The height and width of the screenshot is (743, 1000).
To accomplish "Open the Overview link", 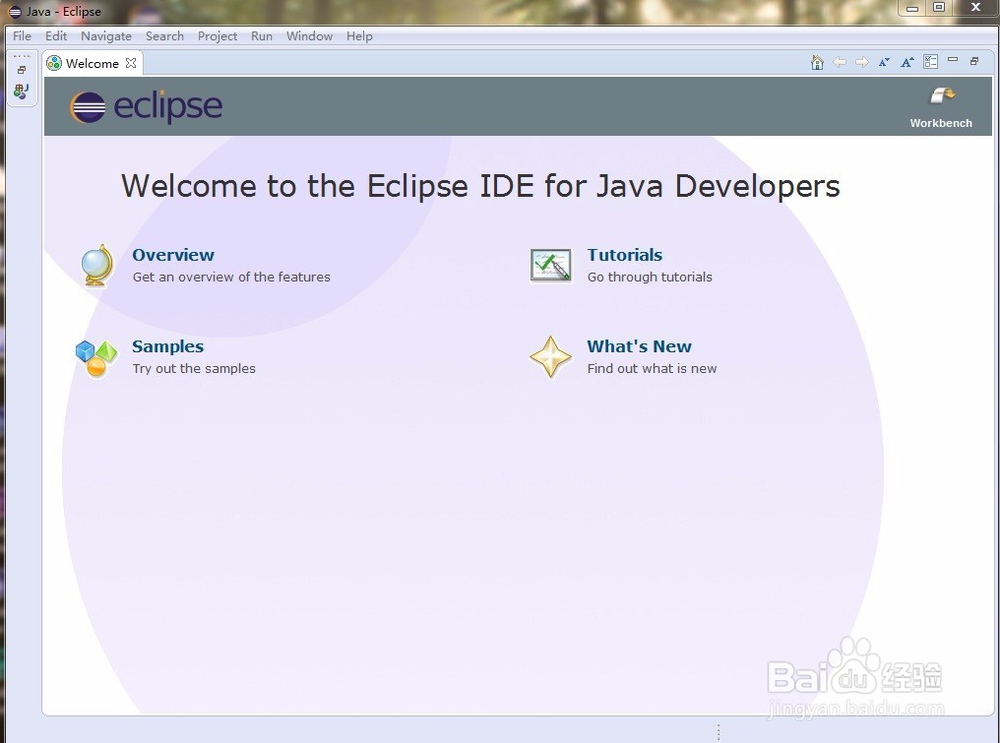I will tap(173, 254).
